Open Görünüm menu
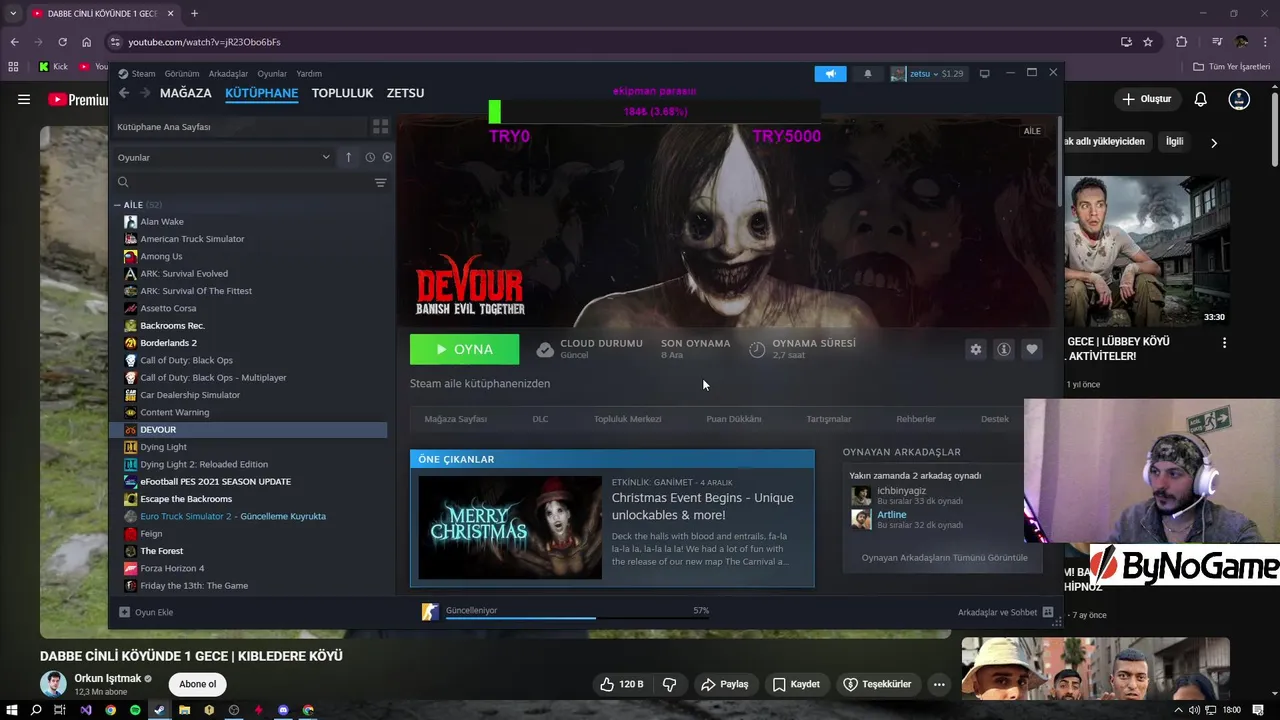This screenshot has width=1280, height=720. coord(182,73)
